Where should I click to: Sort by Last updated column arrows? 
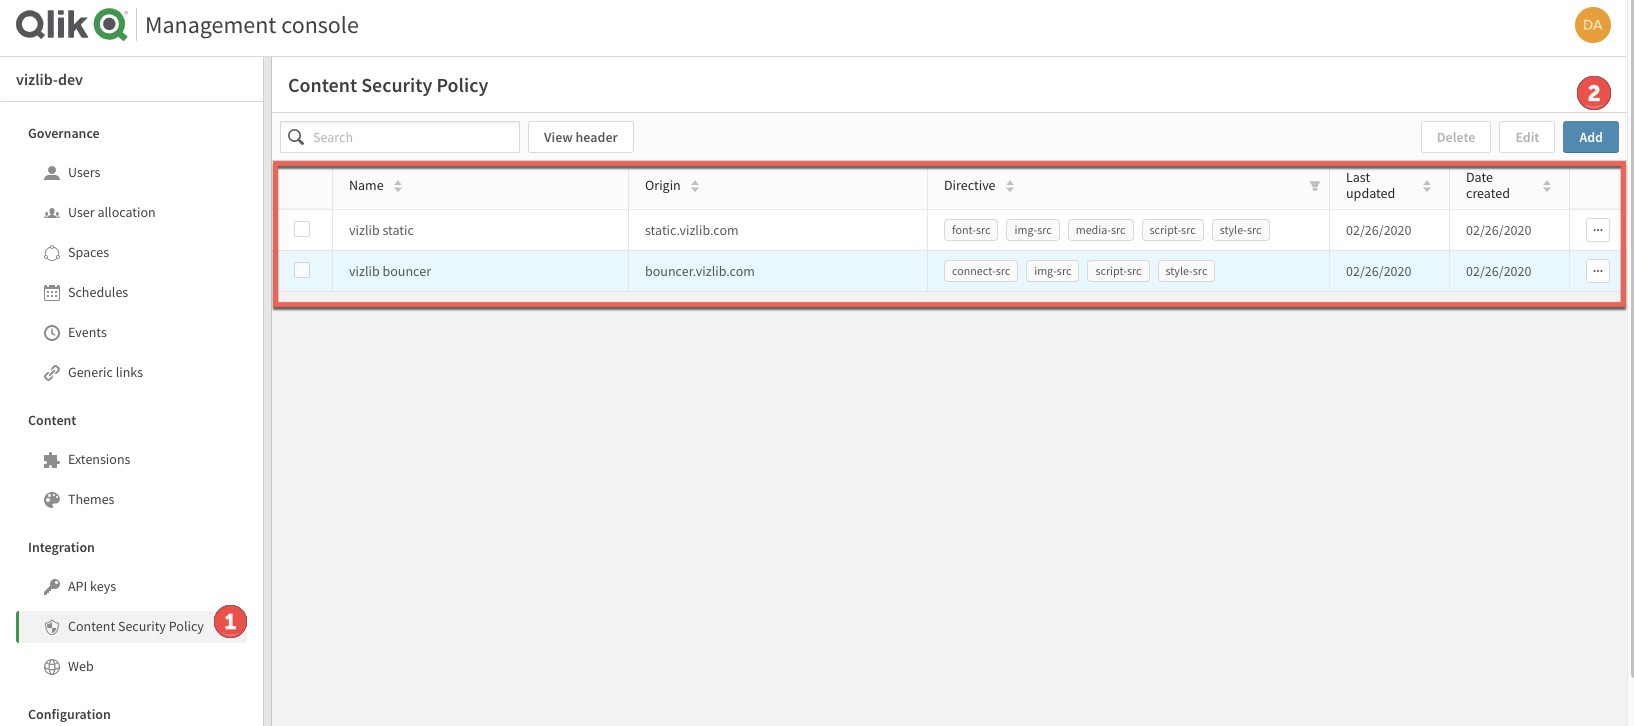point(1427,186)
